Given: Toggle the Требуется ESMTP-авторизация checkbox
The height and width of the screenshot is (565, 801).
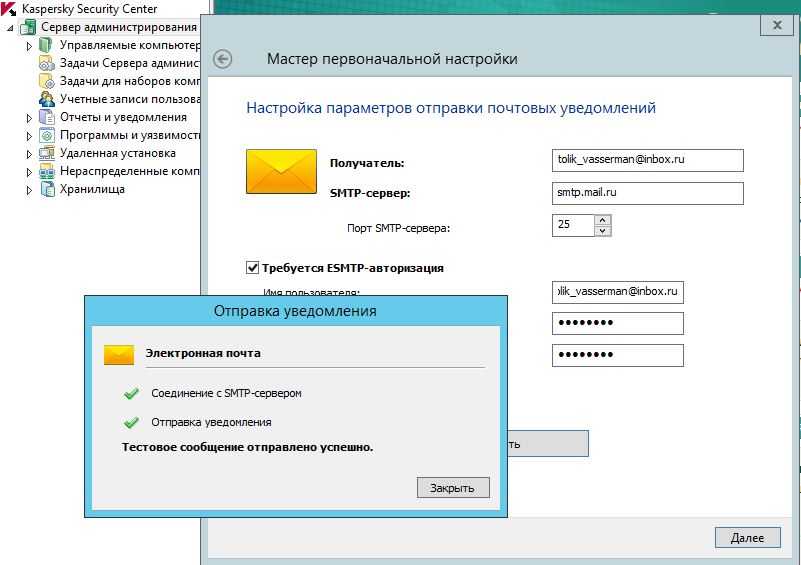Looking at the screenshot, I should pos(252,268).
